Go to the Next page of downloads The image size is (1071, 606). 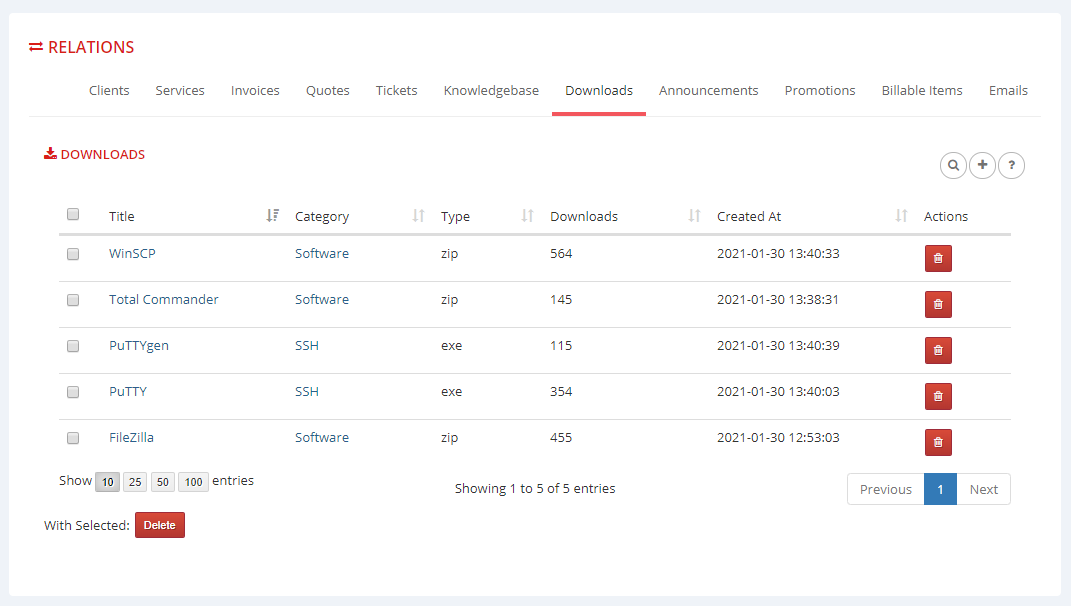coord(983,489)
